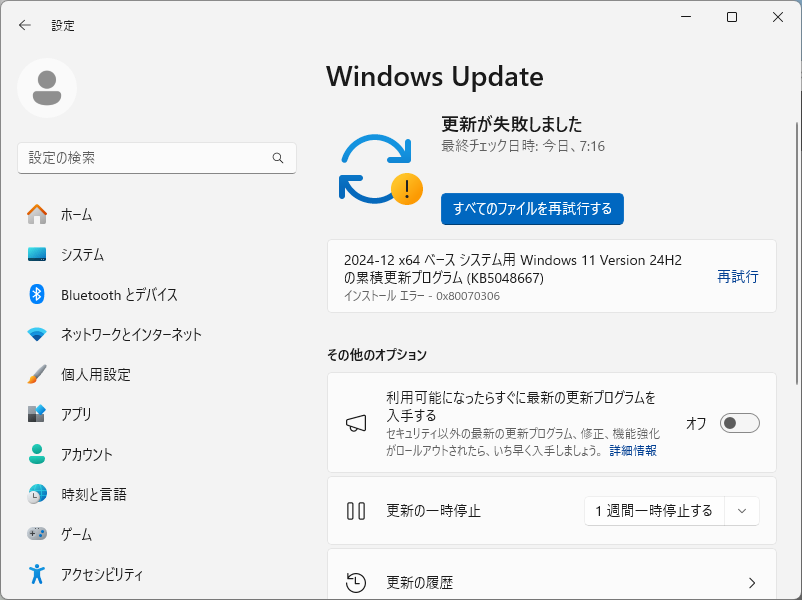
Task: Open the ホーム menu label
Action: click(x=76, y=215)
